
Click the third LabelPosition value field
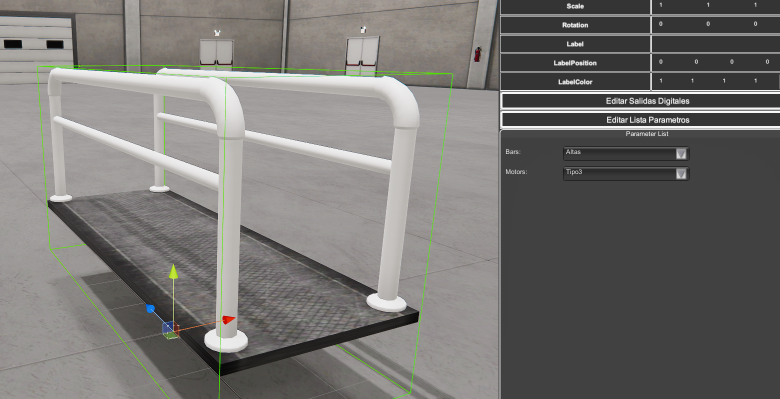pos(732,62)
